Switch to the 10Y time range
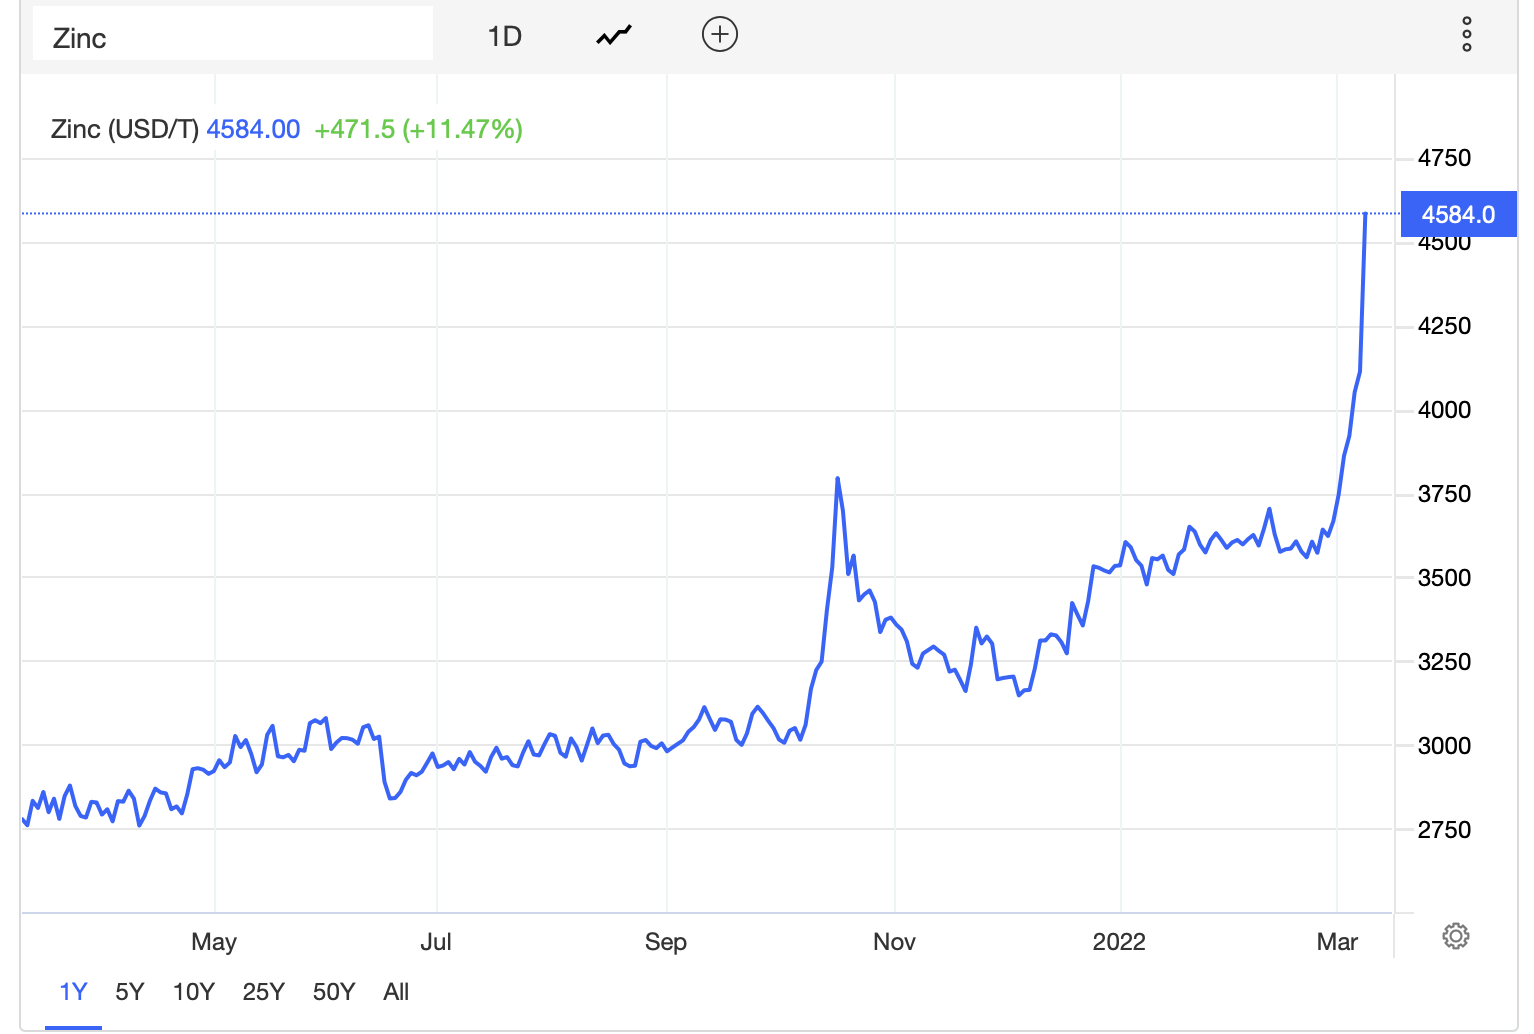1534x1034 pixels. [x=193, y=992]
